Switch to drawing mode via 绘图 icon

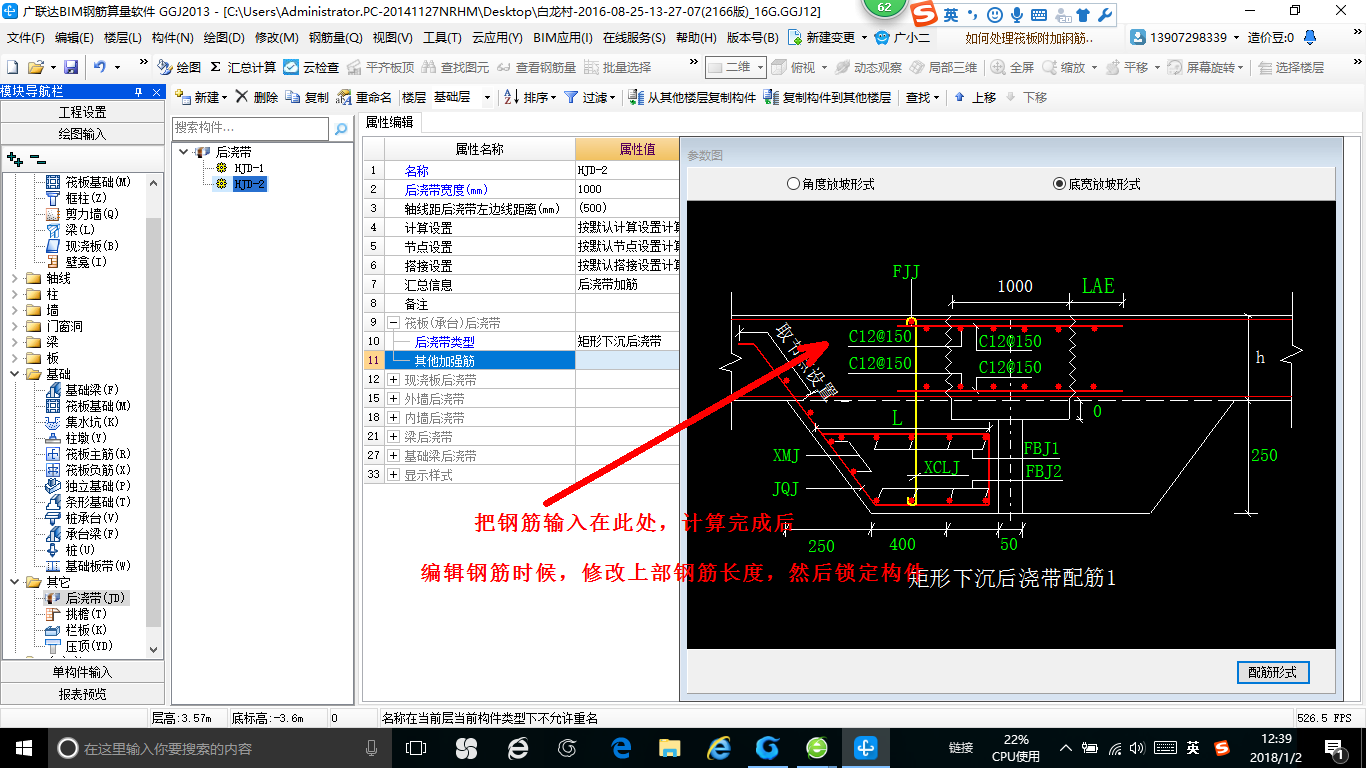(179, 67)
